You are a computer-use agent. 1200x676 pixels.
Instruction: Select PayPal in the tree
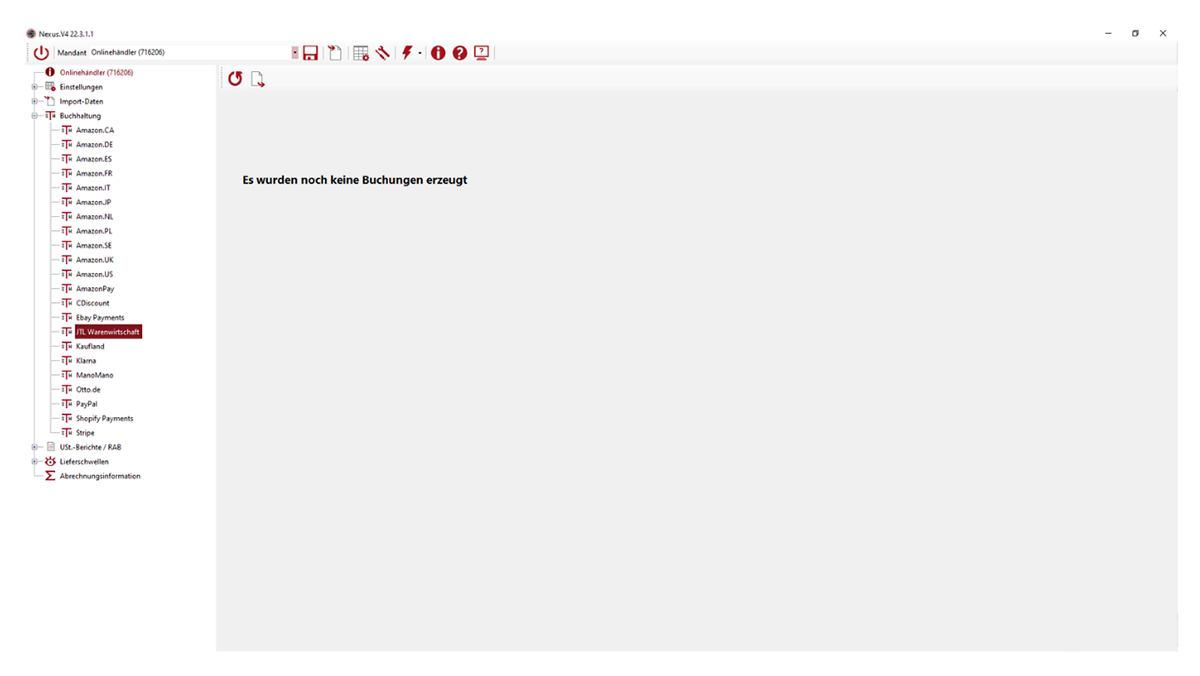coord(86,404)
